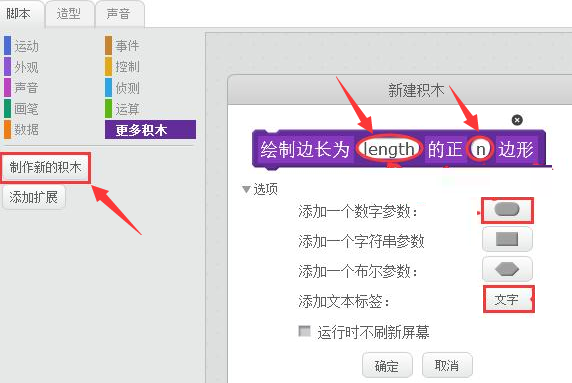This screenshot has height=383, width=572.
Task: Click the blue 运动 category color swatch
Action: pos(7,45)
